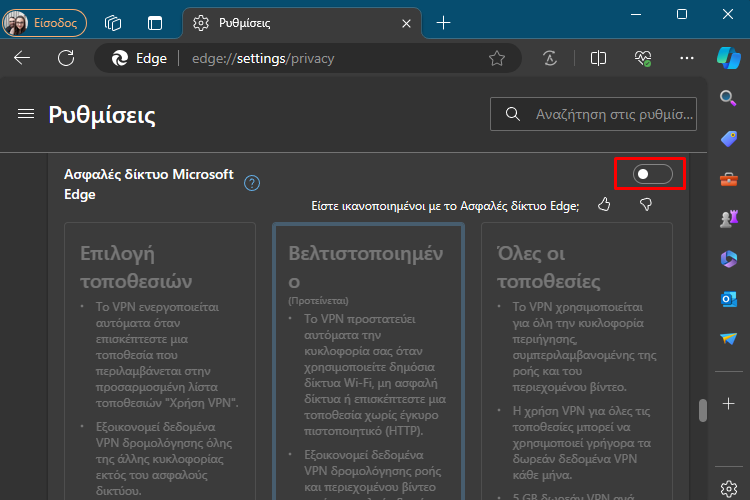Image resolution: width=750 pixels, height=500 pixels.
Task: Refresh the current page
Action: 66,58
